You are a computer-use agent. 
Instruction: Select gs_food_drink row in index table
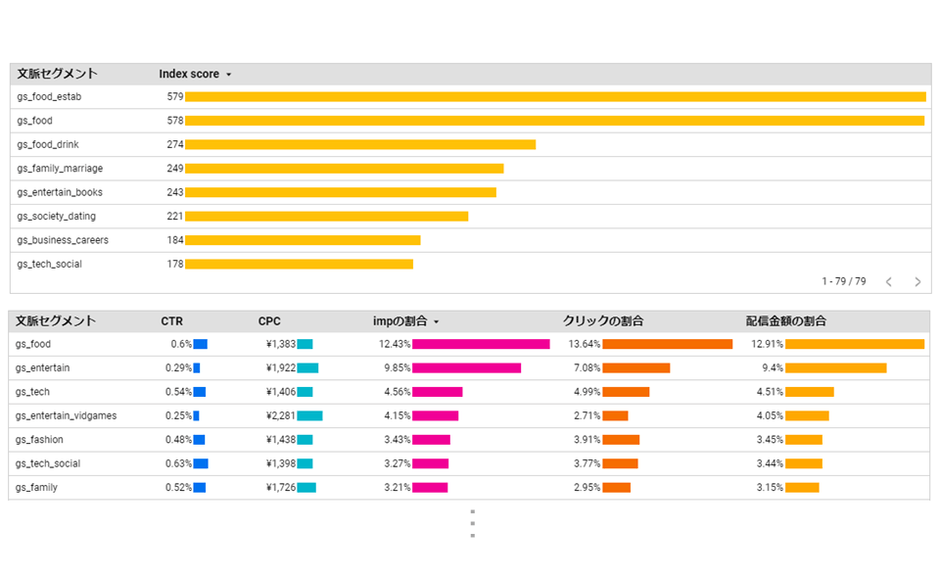[x=48, y=145]
